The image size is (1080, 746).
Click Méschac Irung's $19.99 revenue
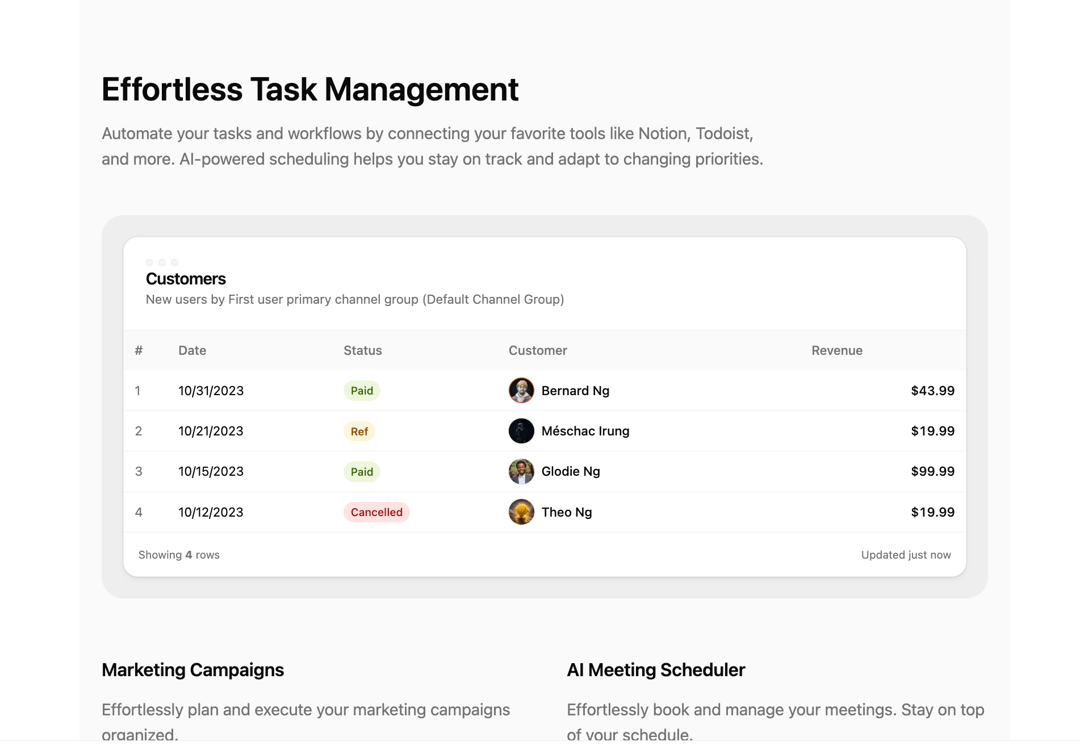pyautogui.click(x=933, y=431)
